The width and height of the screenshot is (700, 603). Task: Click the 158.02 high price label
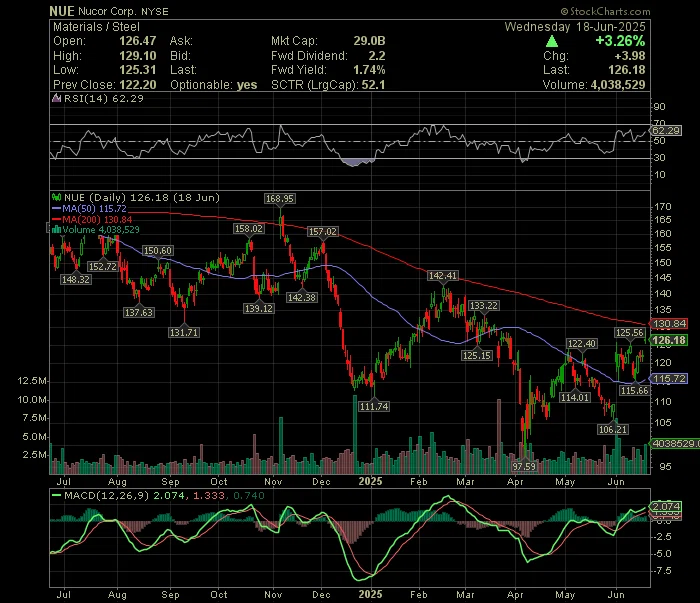249,229
